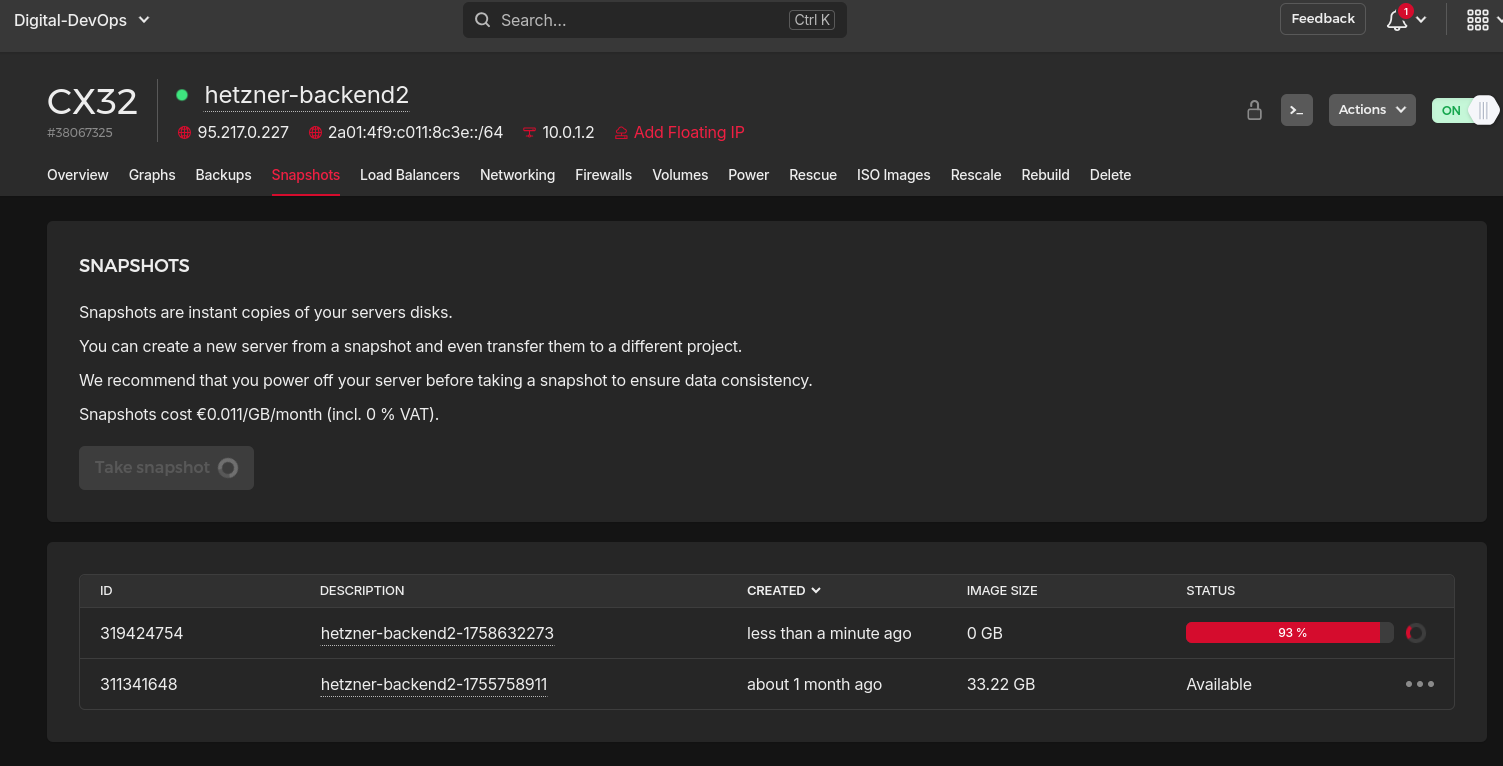This screenshot has height=766, width=1503.
Task: Toggle the server power ON switch
Action: click(1465, 110)
